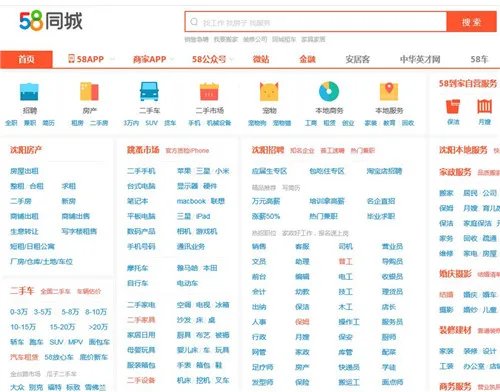This screenshot has height=392, width=500.
Task: Focus the main search input field
Action: click(316, 22)
